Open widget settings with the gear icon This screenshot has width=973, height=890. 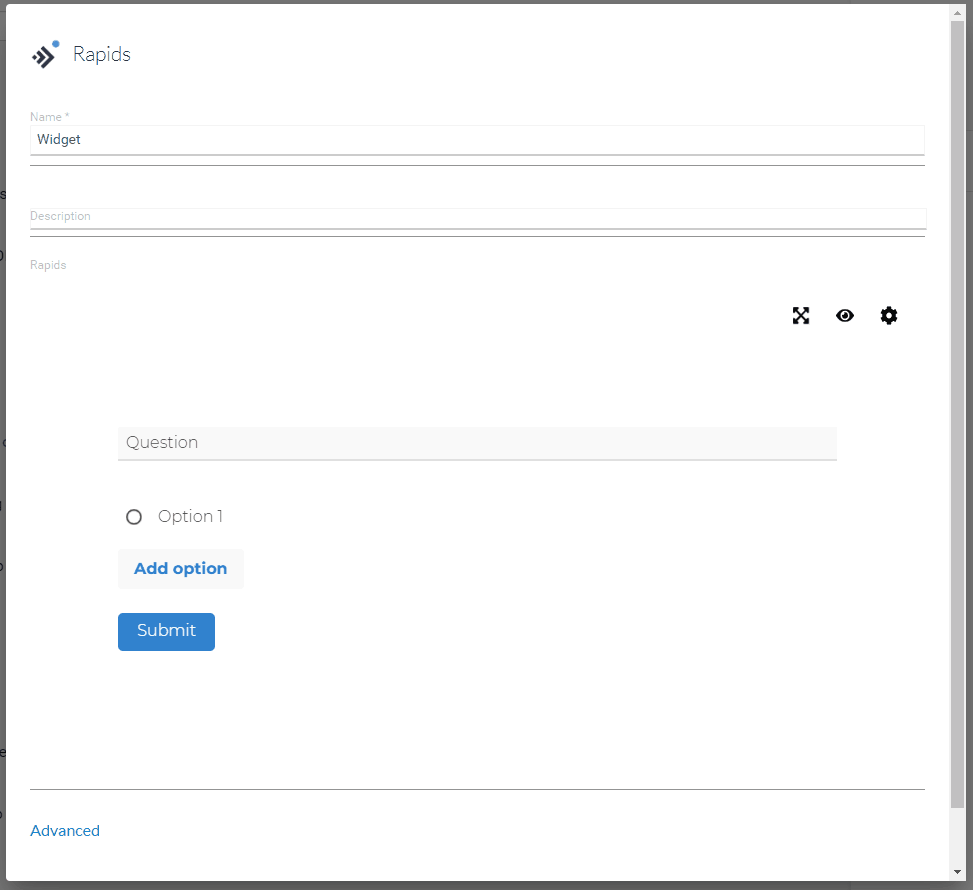[889, 315]
